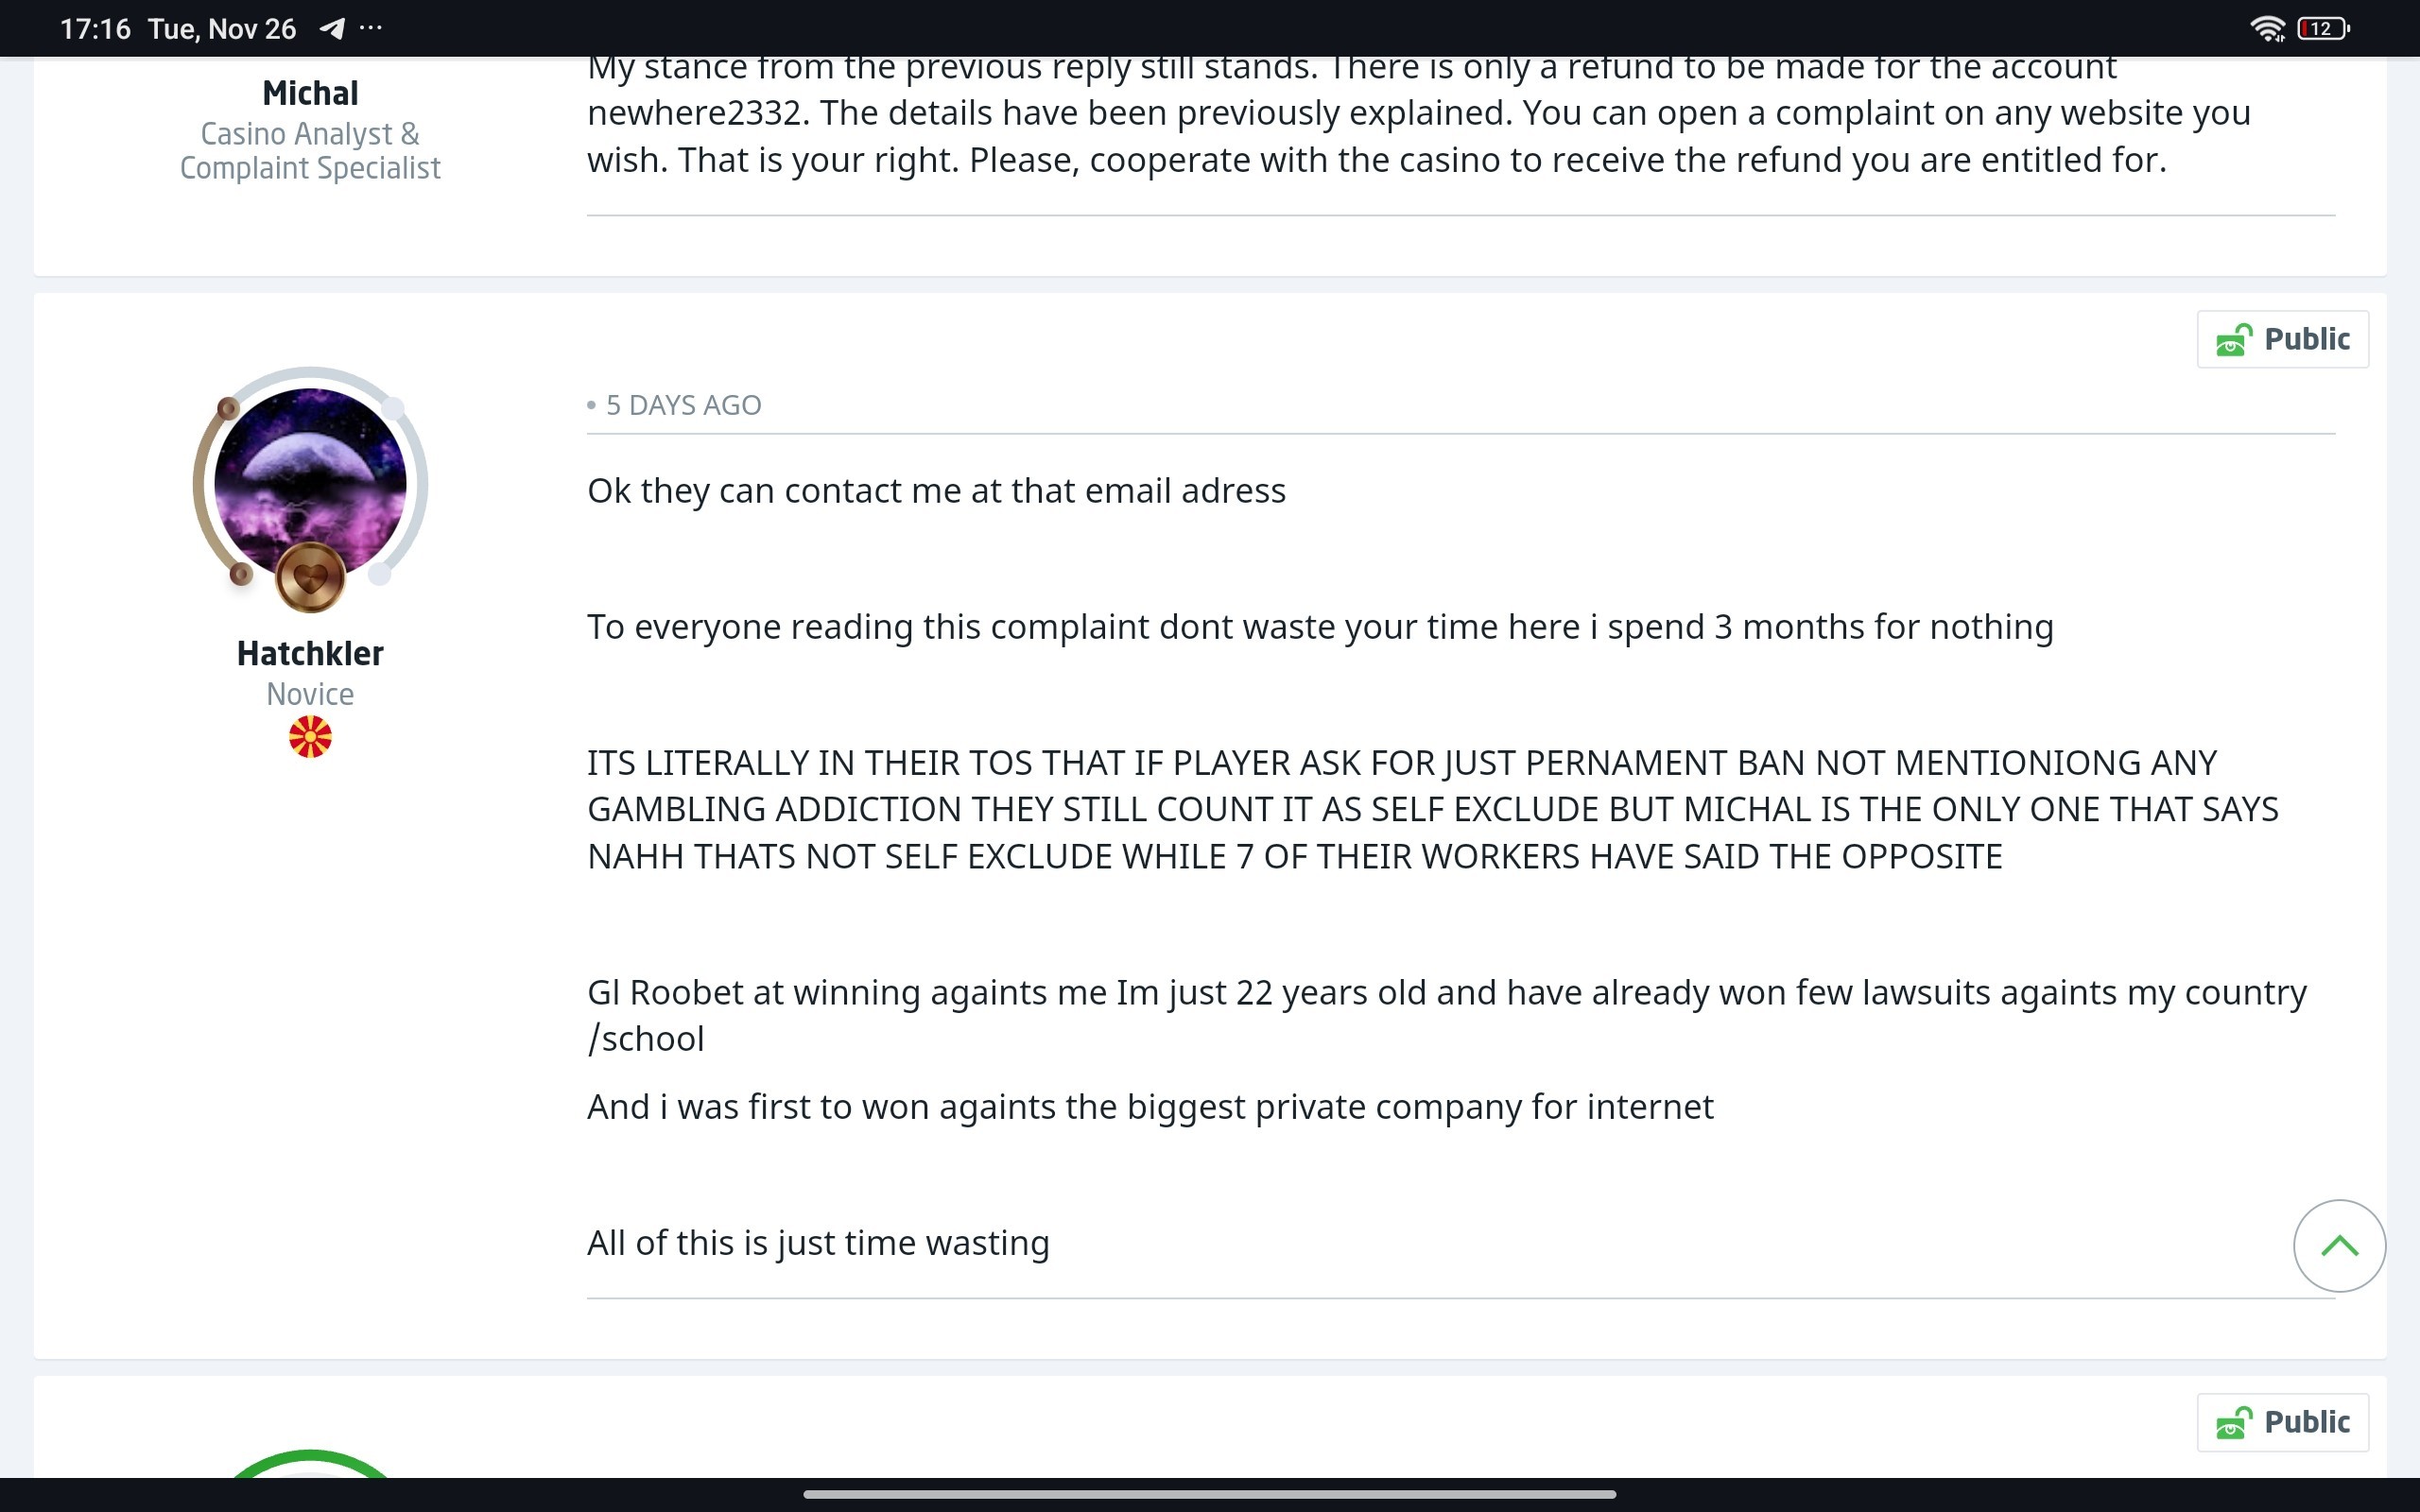Tap the '5 DAYS AGO' post timestamp
Viewport: 2420px width, 1512px height.
tap(683, 405)
